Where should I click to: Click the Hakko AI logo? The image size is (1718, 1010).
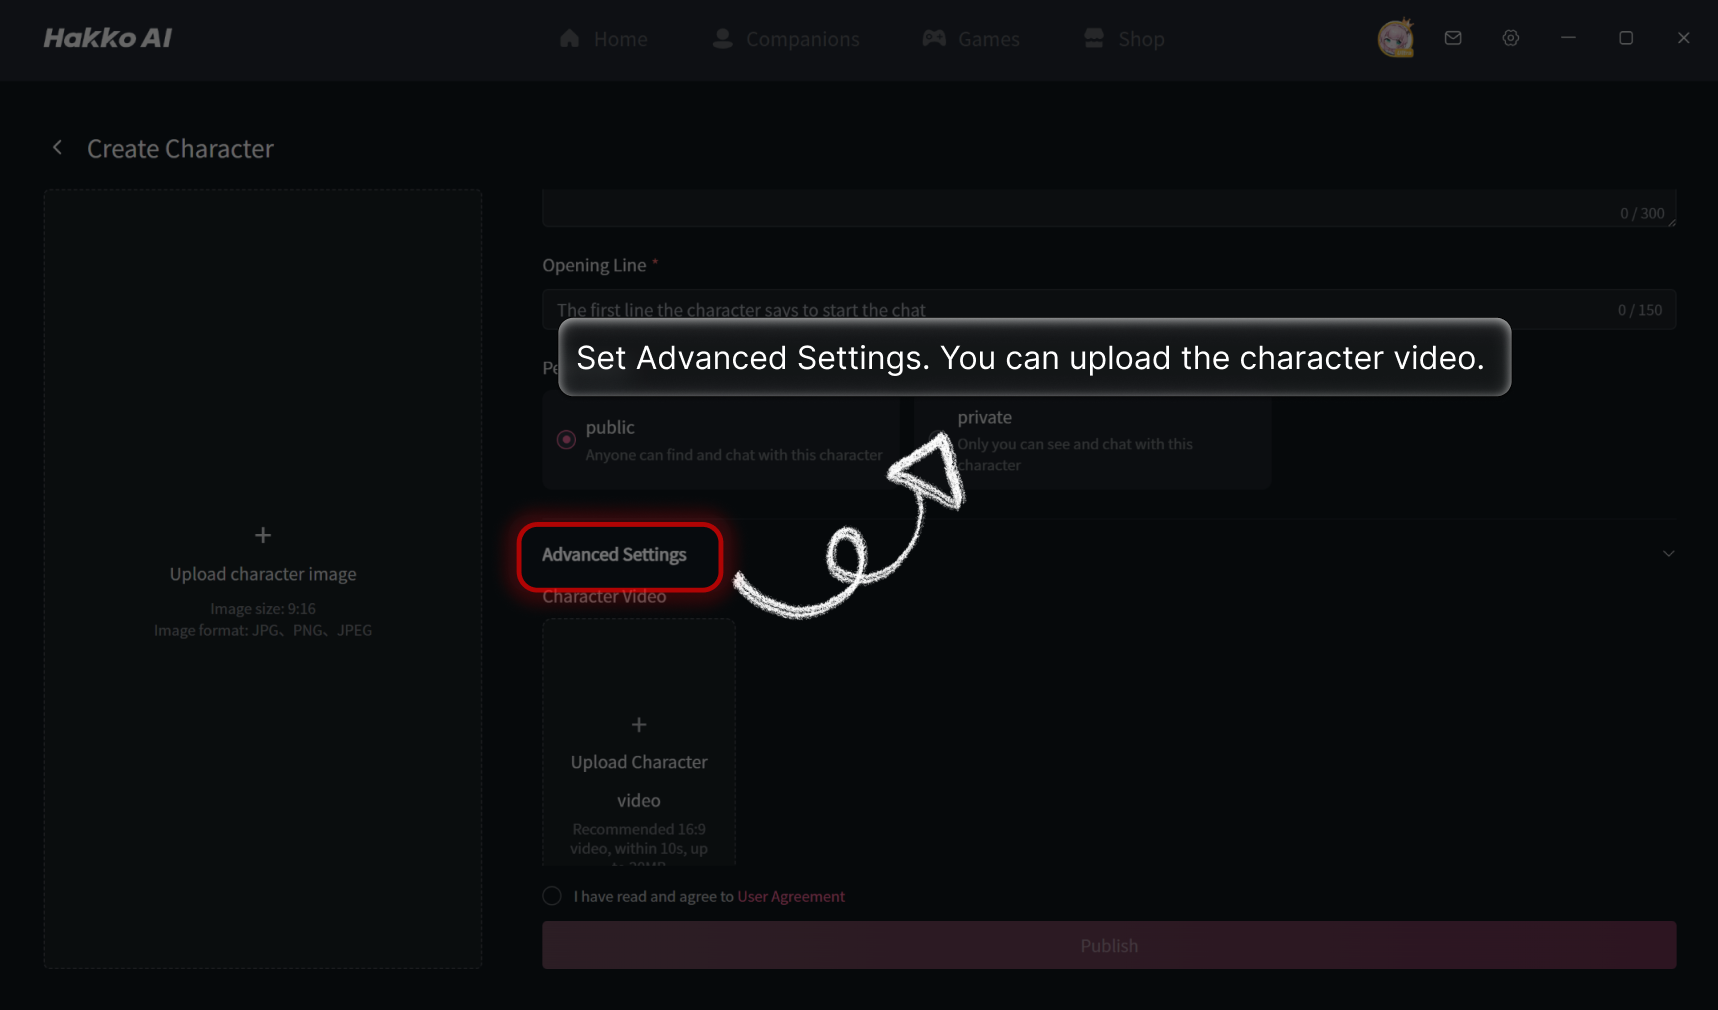click(x=108, y=38)
